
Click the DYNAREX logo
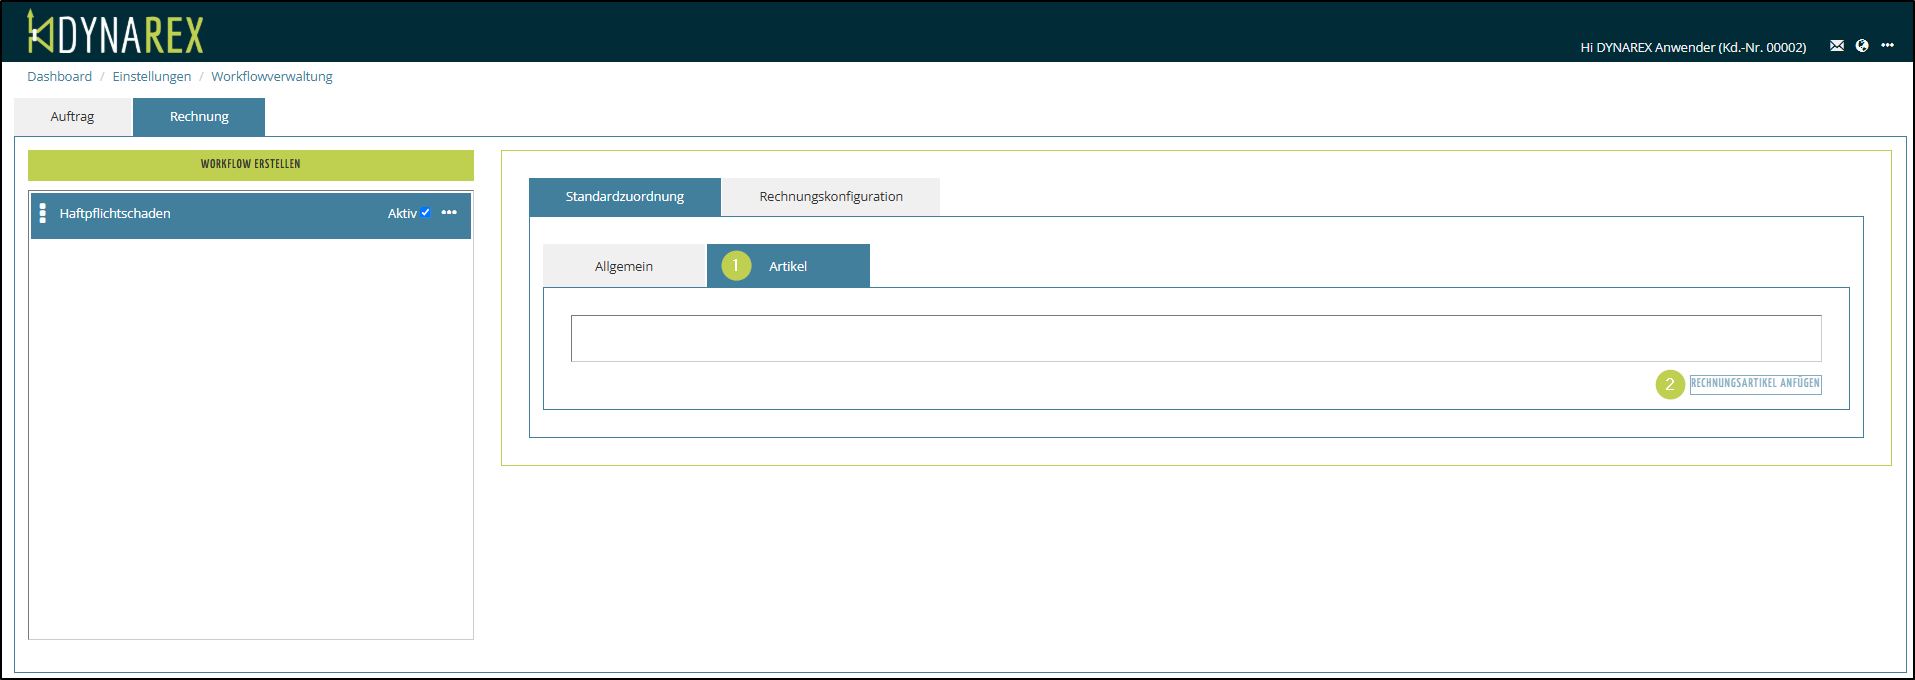pos(115,33)
